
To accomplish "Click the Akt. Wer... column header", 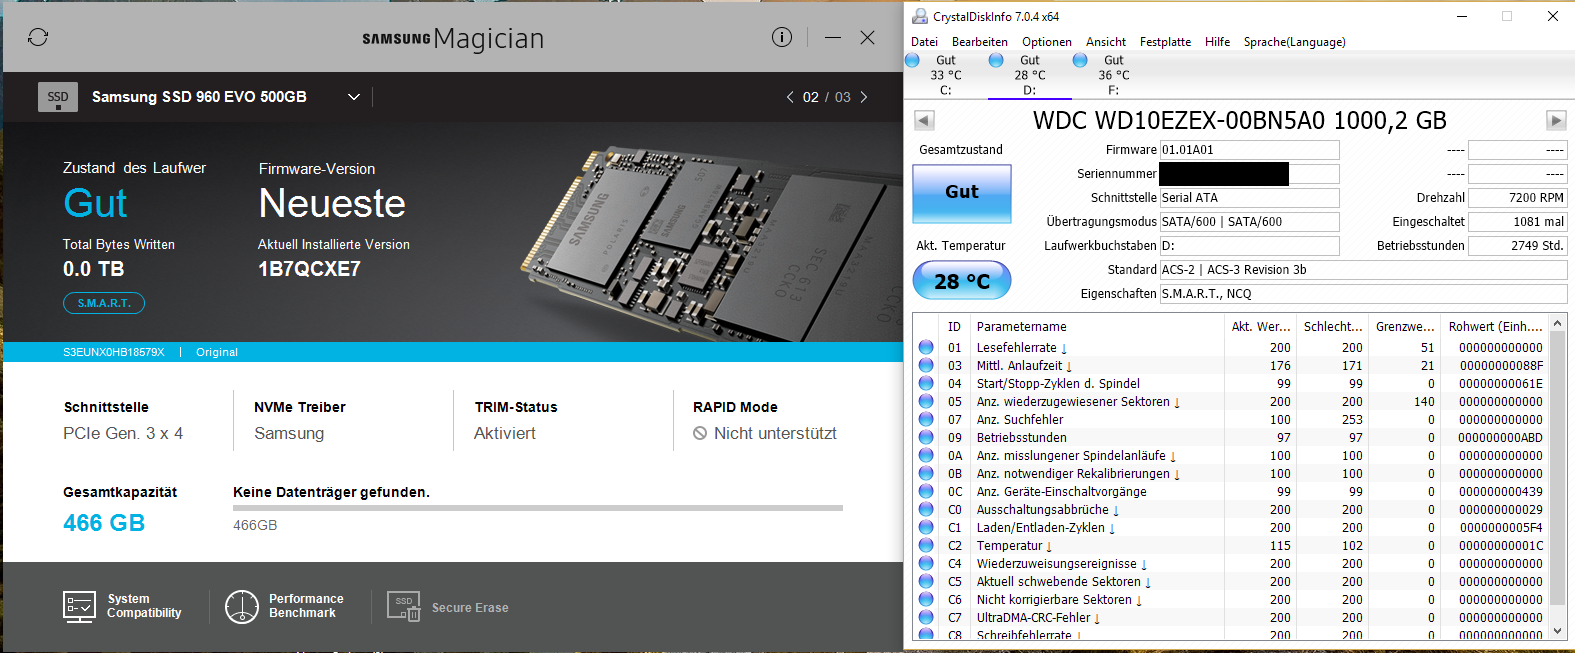I will [x=1260, y=327].
